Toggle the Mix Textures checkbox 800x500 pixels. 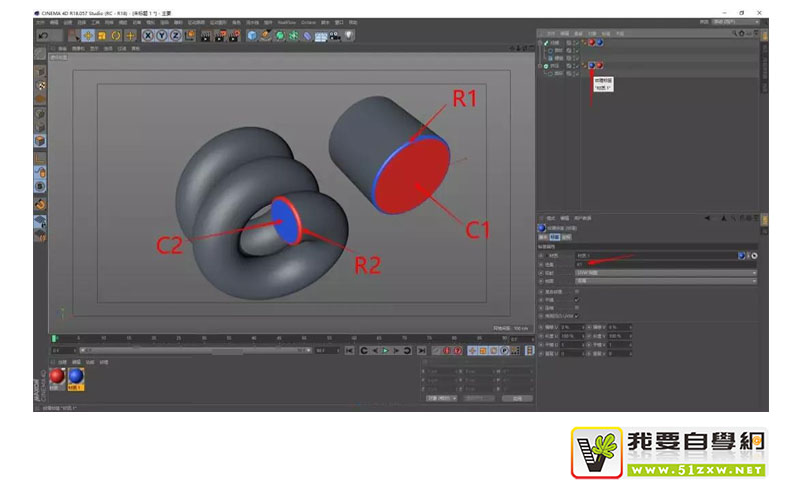577,291
